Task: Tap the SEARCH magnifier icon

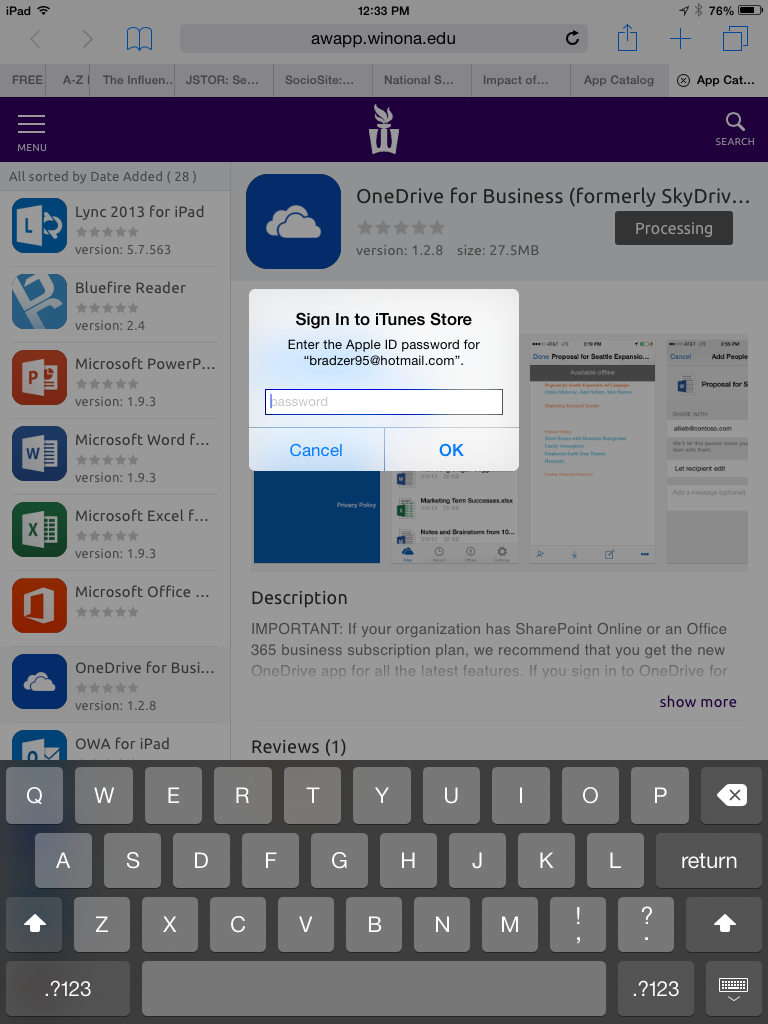Action: pyautogui.click(x=735, y=129)
